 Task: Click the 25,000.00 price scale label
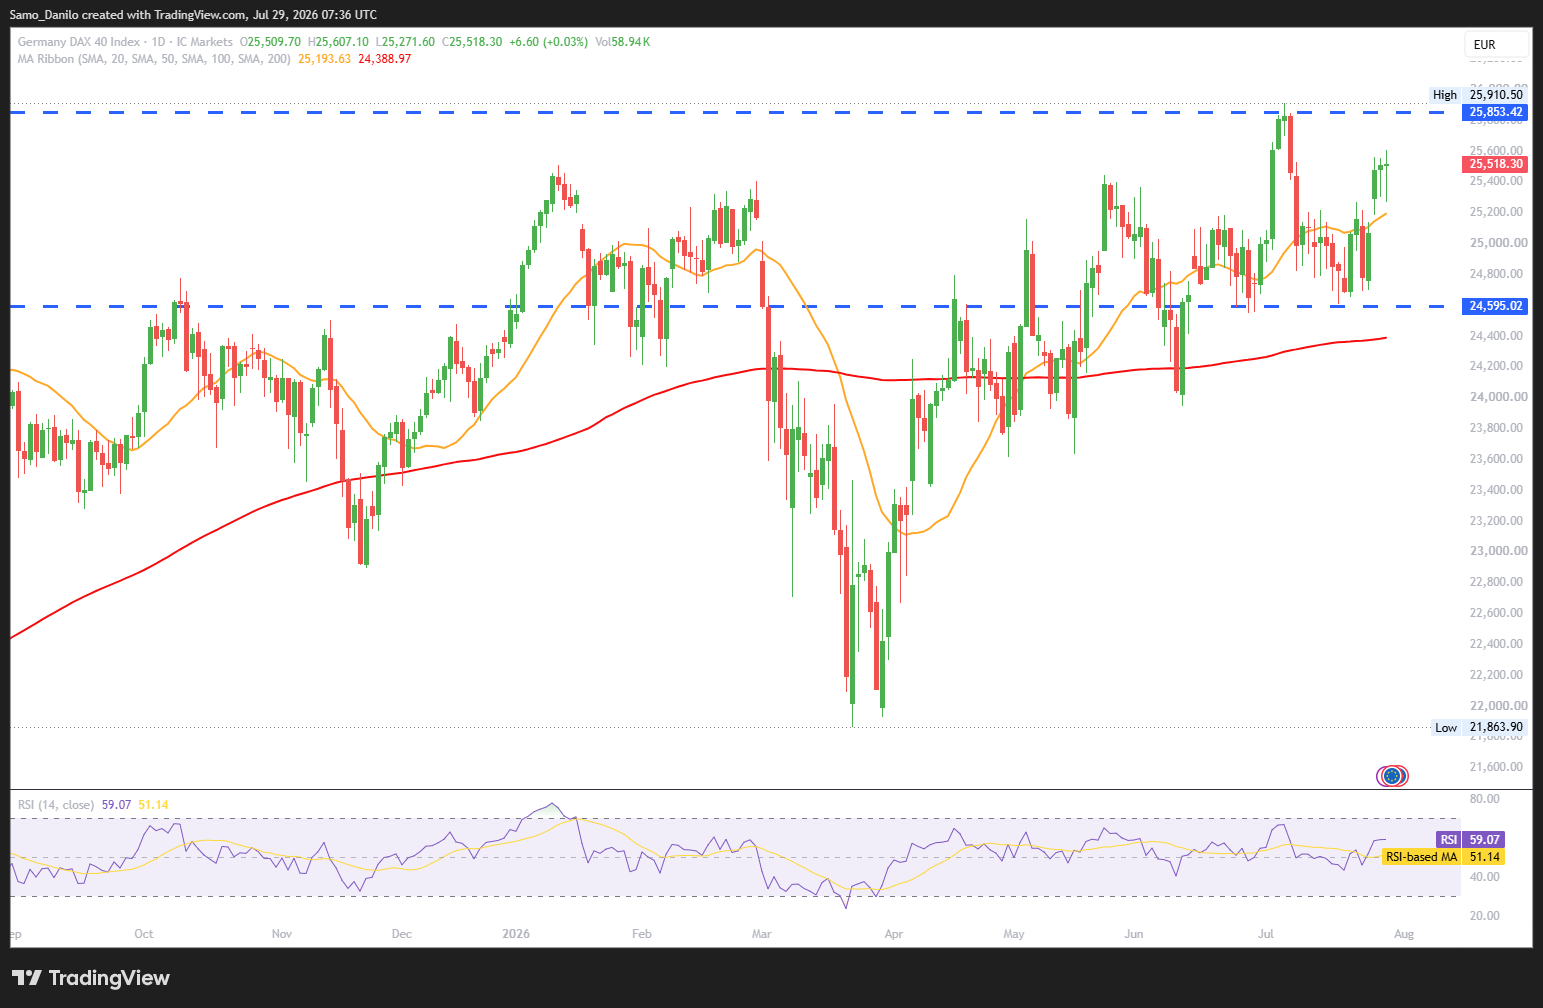click(1498, 243)
